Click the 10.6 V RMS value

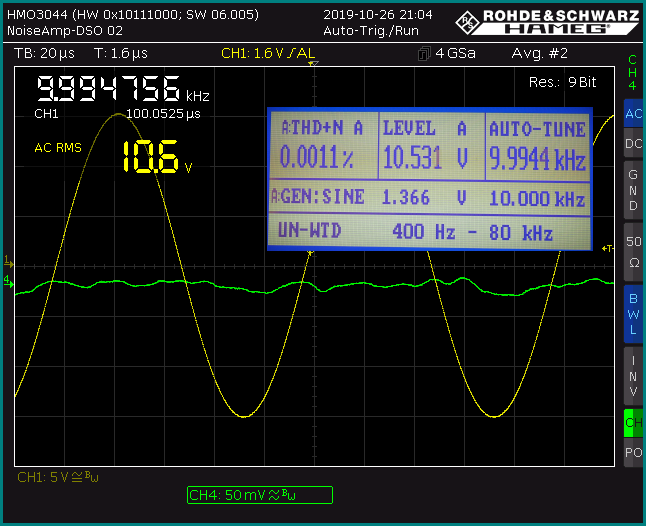pyautogui.click(x=157, y=157)
